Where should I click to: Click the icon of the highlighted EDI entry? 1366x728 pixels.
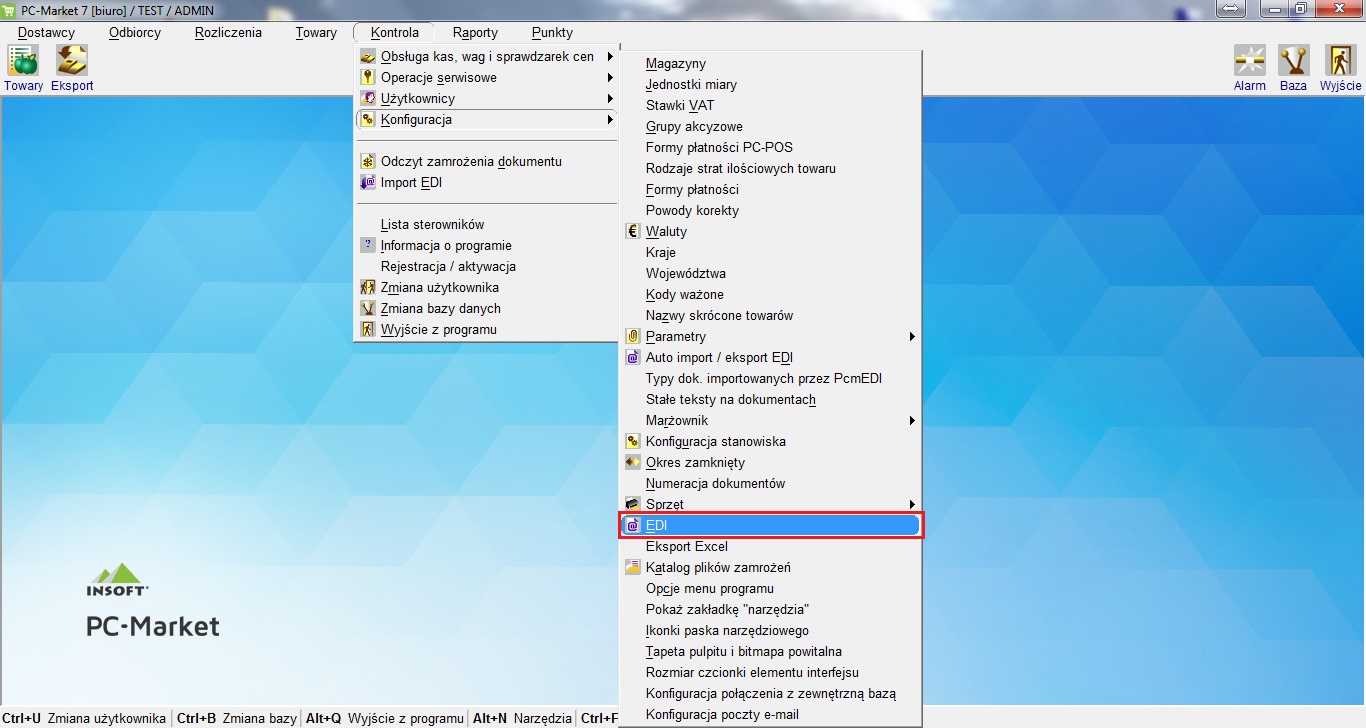[633, 526]
